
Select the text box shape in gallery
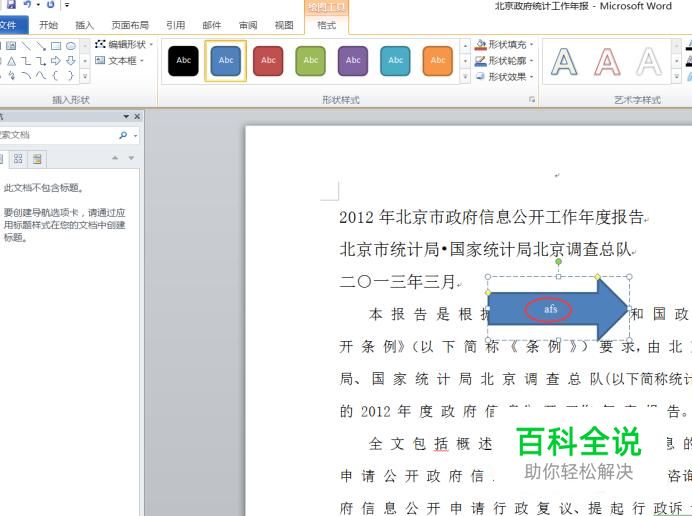pos(11,45)
